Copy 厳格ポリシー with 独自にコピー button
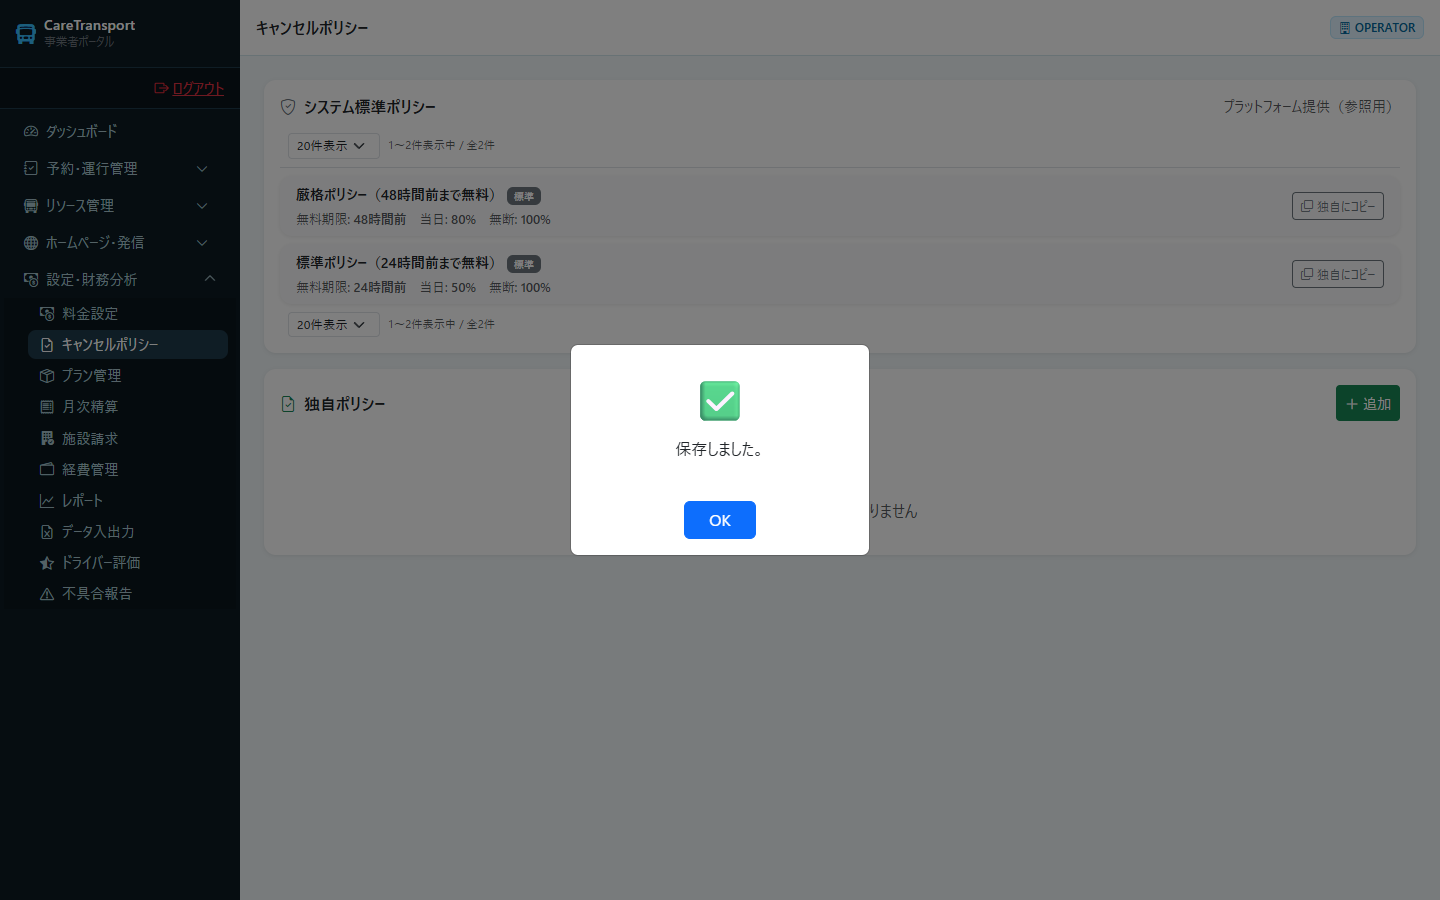The height and width of the screenshot is (900, 1440). [x=1338, y=206]
